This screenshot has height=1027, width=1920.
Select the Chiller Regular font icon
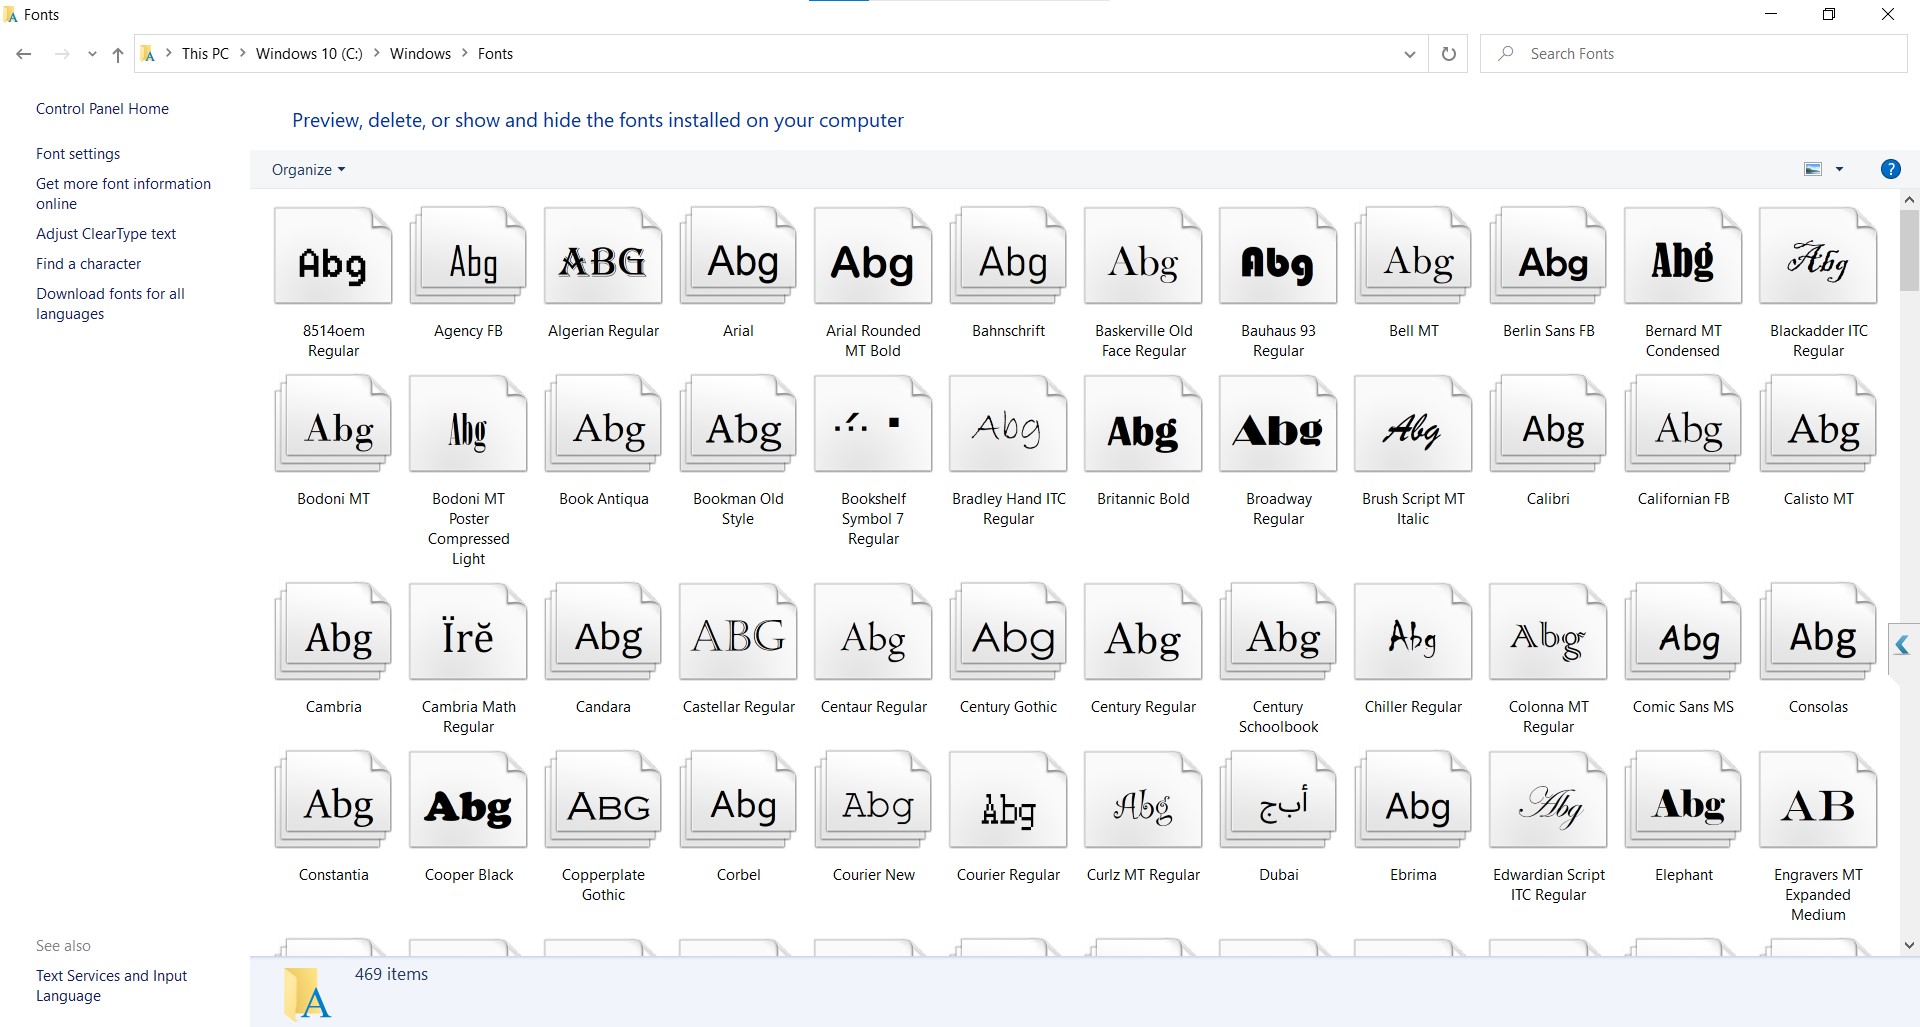coord(1413,632)
